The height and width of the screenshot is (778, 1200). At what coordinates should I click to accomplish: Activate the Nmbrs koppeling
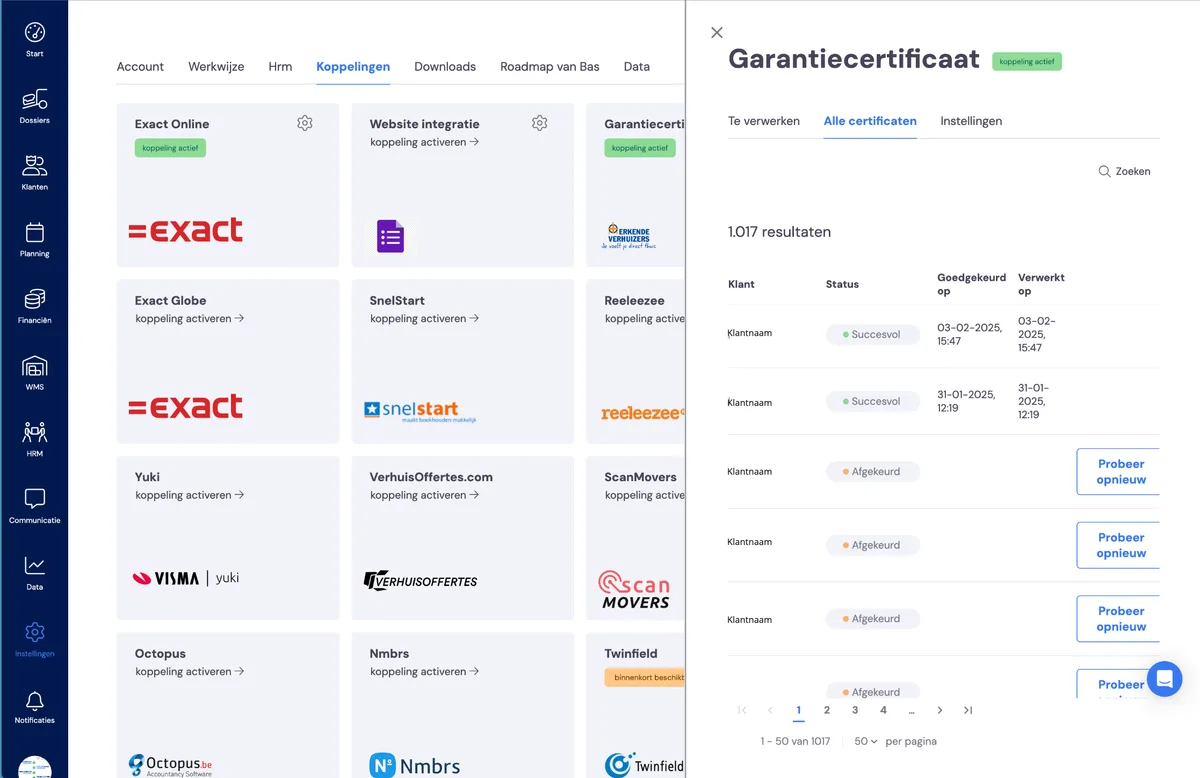click(x=425, y=672)
